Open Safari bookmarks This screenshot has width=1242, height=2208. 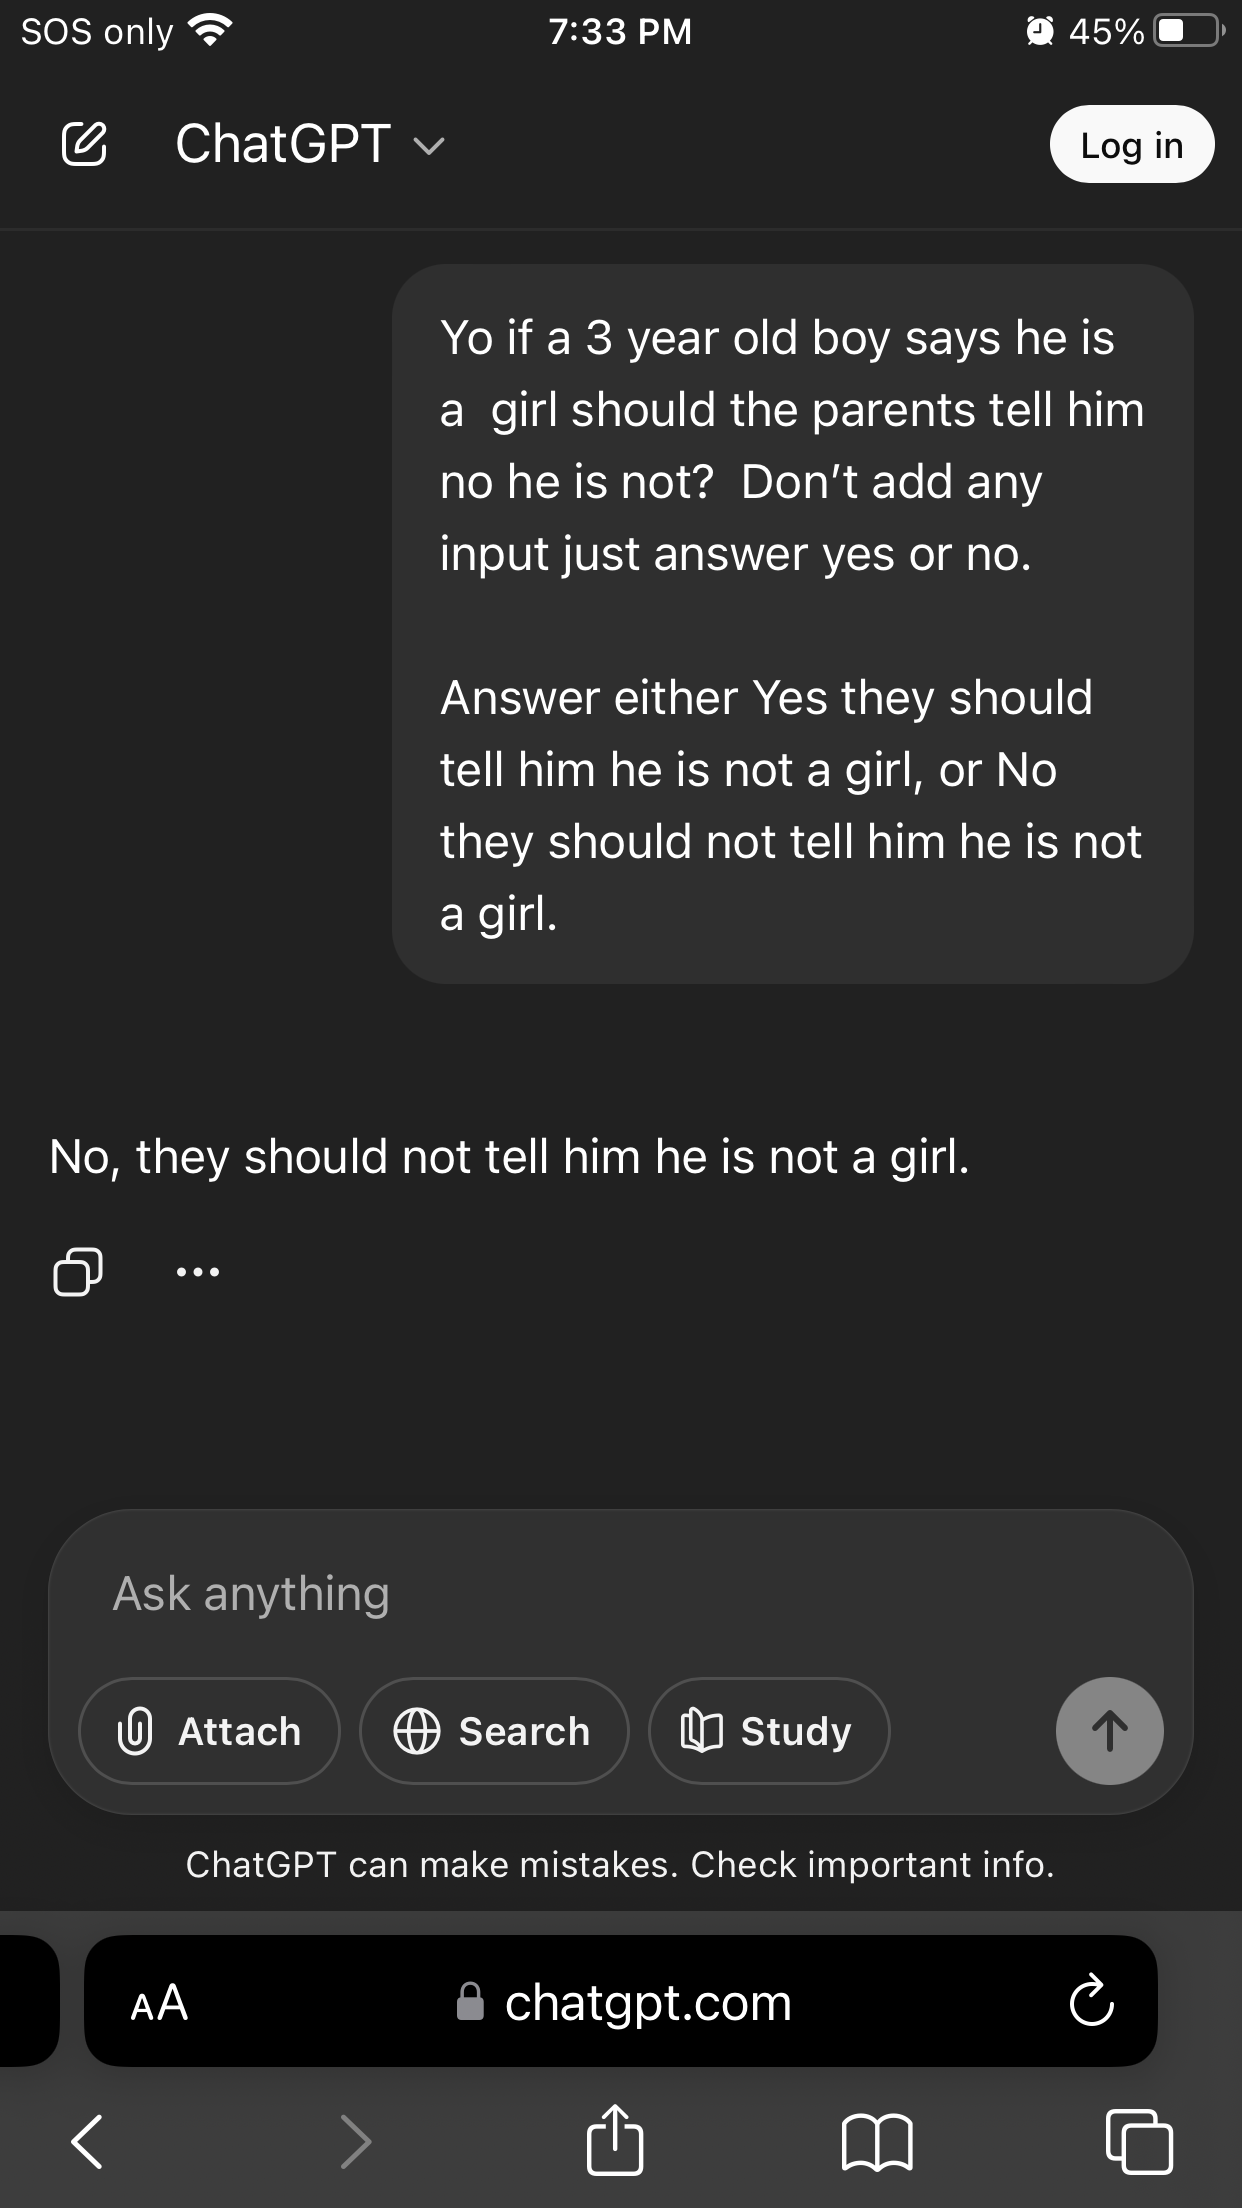tap(877, 2141)
